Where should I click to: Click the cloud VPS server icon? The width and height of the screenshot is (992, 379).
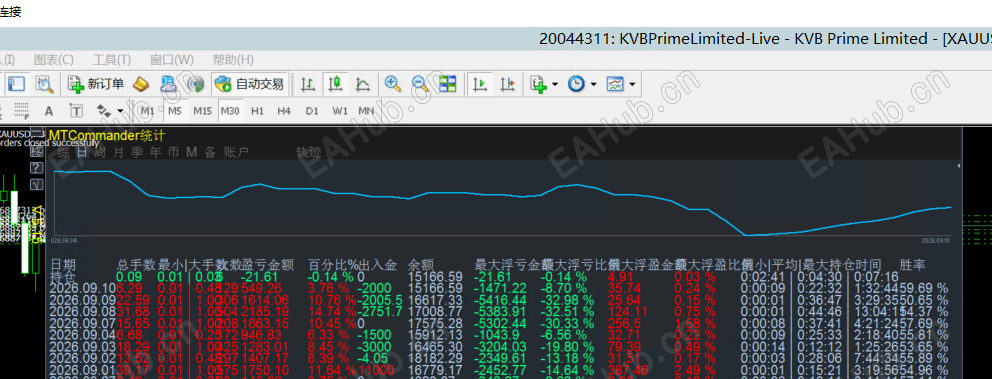click(168, 84)
